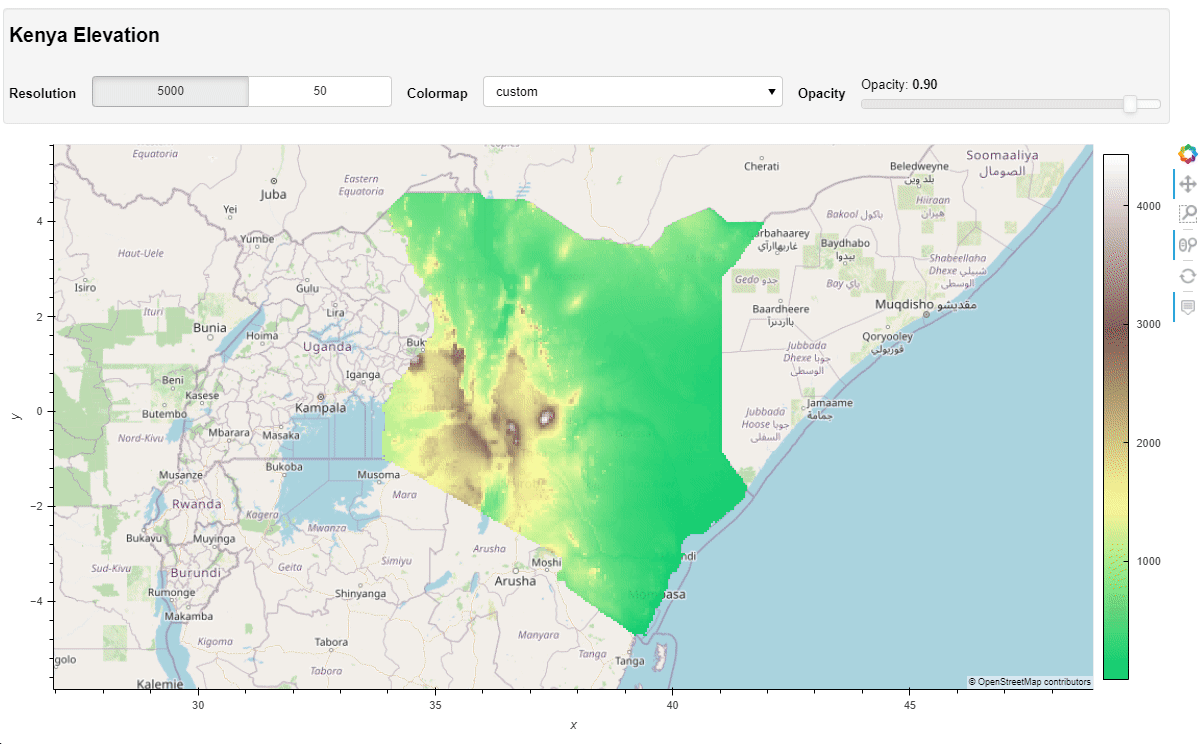This screenshot has width=1203, height=744.
Task: Set resolution to 5000
Action: (x=170, y=91)
